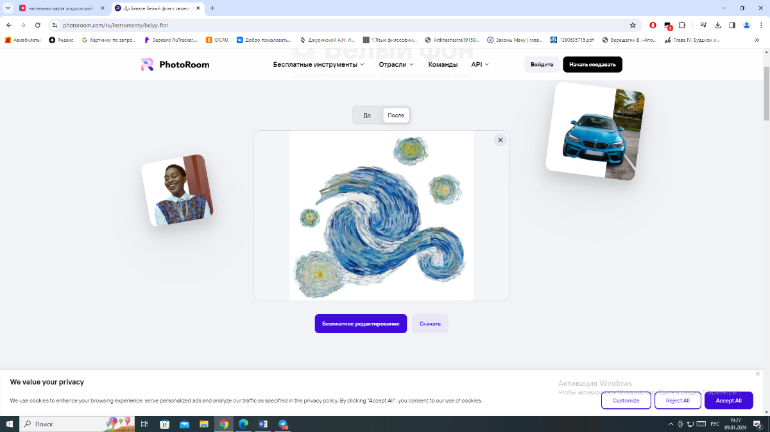View site information icon in address bar
Screen dimensions: 770x432
click(x=55, y=25)
